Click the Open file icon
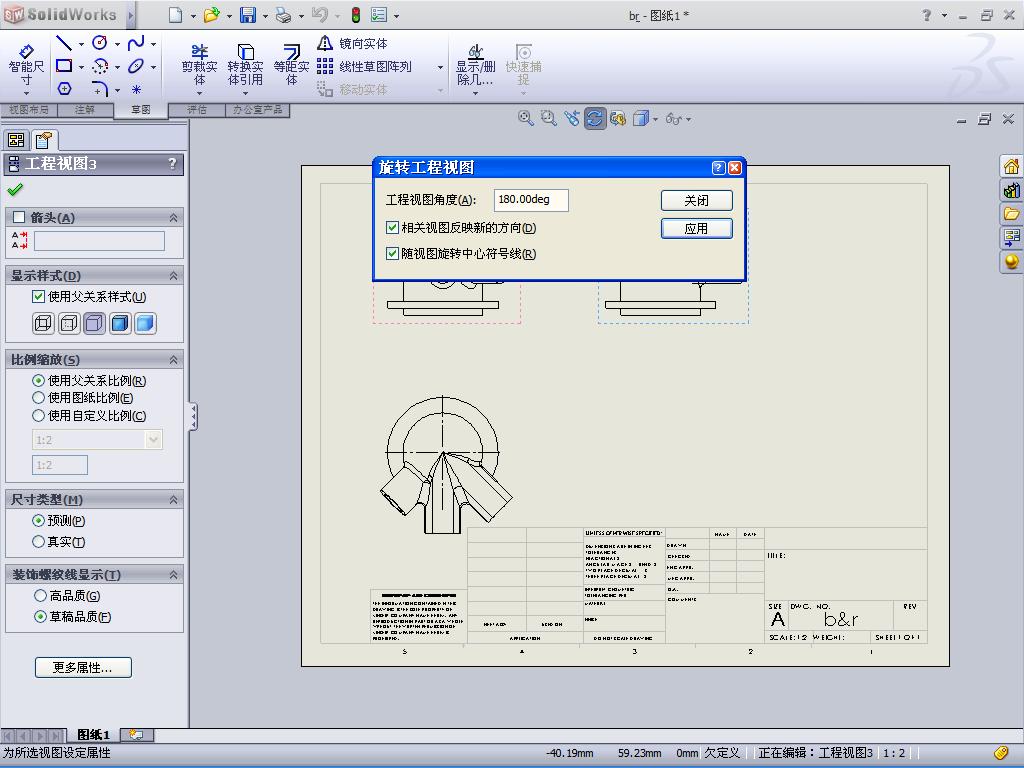 click(x=211, y=14)
